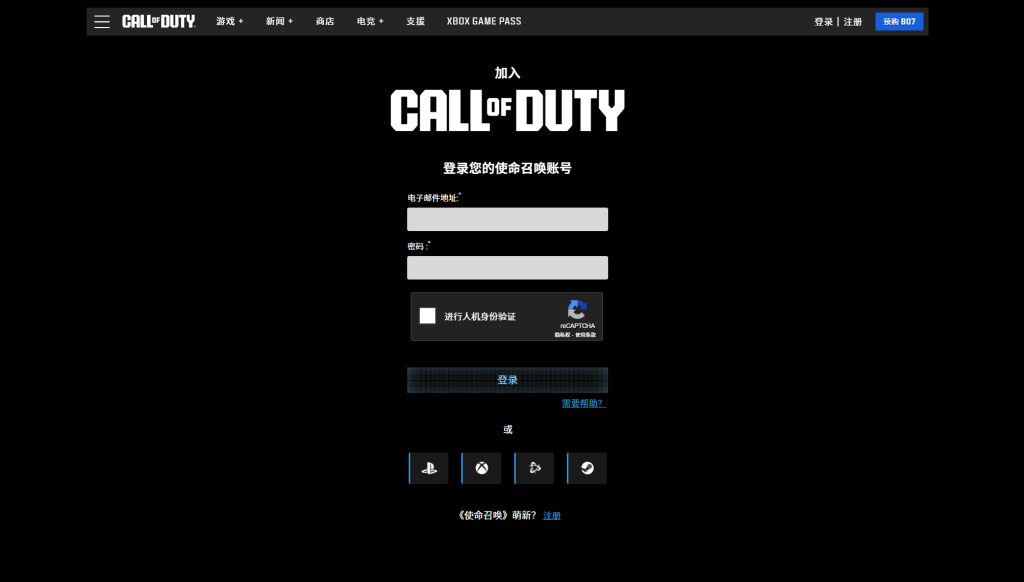Click the 登录 link in top bar
This screenshot has height=582, width=1024.
click(x=824, y=22)
